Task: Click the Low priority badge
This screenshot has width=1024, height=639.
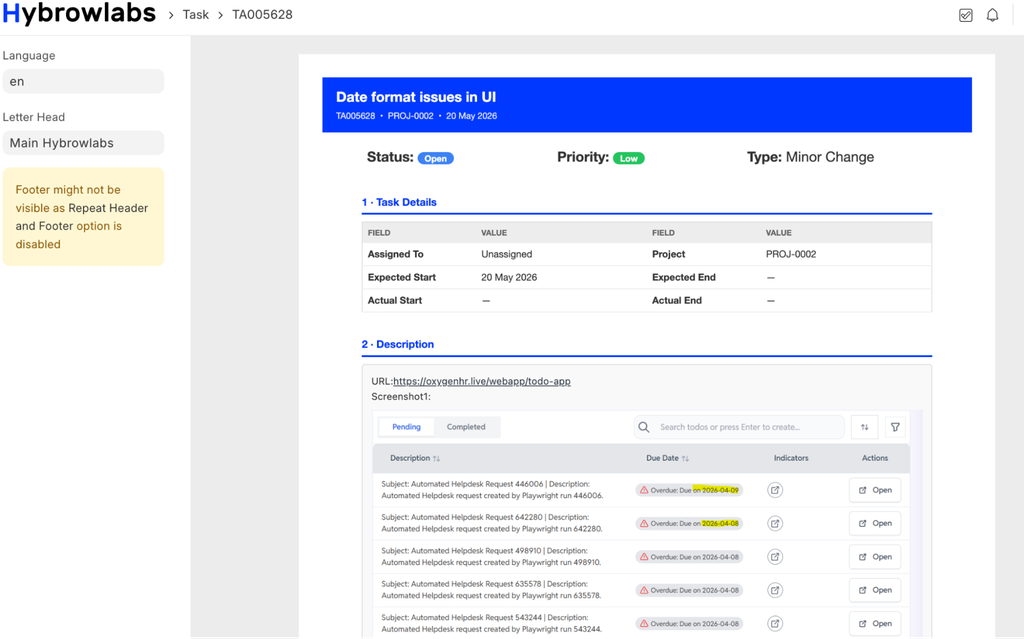Action: click(628, 158)
